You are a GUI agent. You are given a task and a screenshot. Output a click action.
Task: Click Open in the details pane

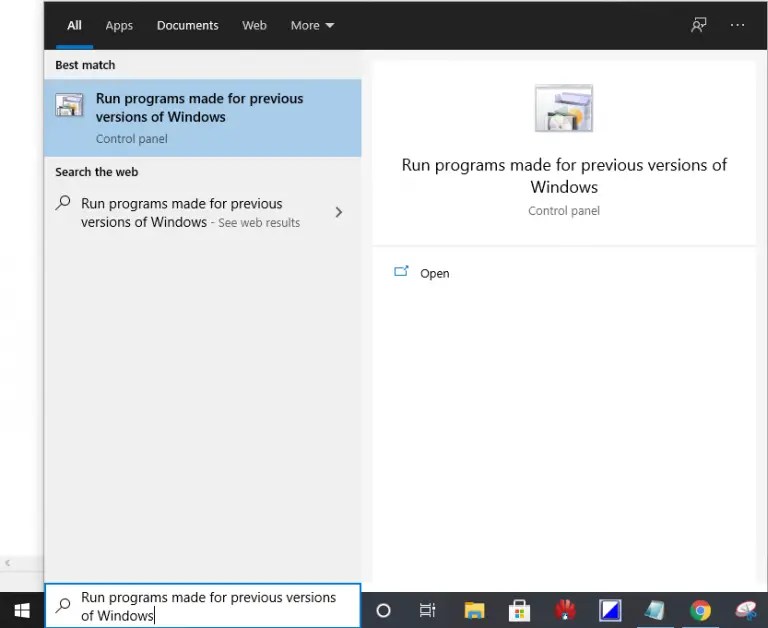point(434,273)
